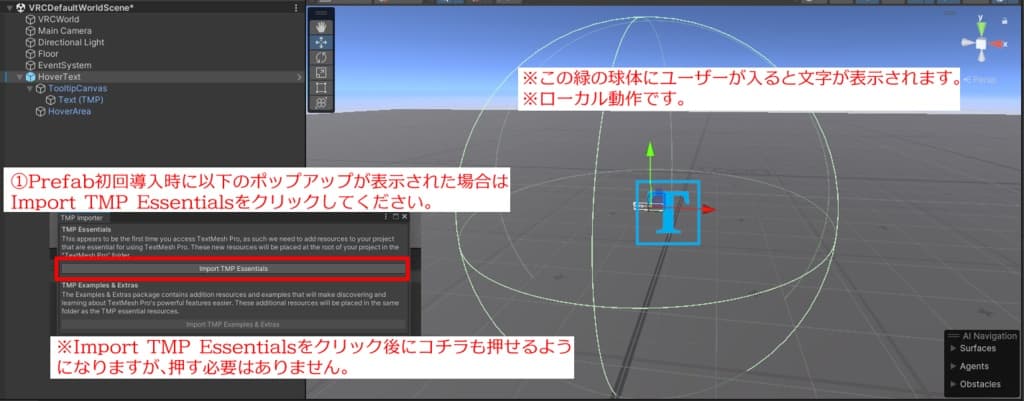Select the Scale tool
The image size is (1024, 401).
click(321, 72)
